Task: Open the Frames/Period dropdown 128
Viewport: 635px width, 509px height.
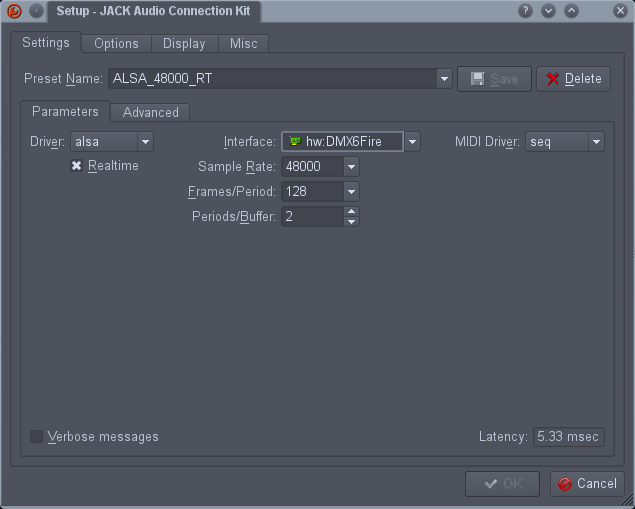Action: 320,192
